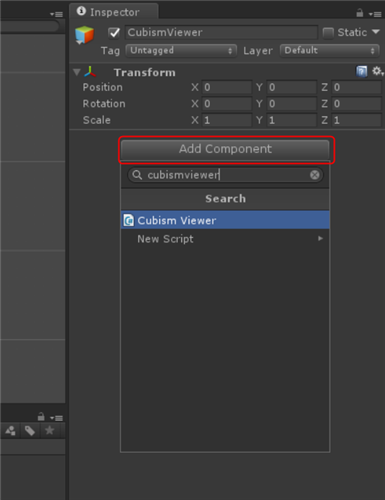Open the Layer Default dropdown

click(329, 51)
